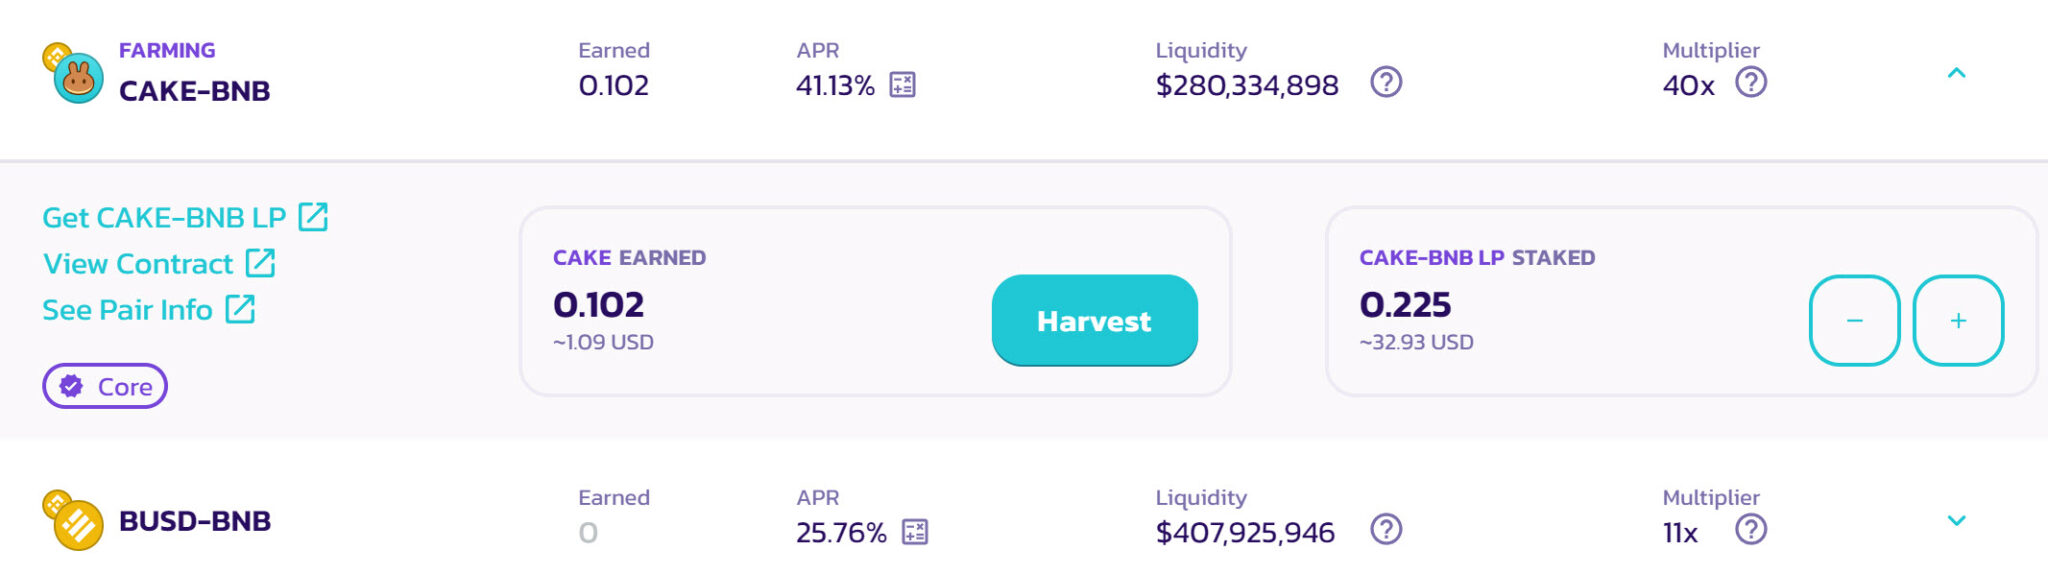Viewport: 2048px width, 574px height.
Task: Click BUSD-BNB liquidity help question mark
Action: [1386, 529]
